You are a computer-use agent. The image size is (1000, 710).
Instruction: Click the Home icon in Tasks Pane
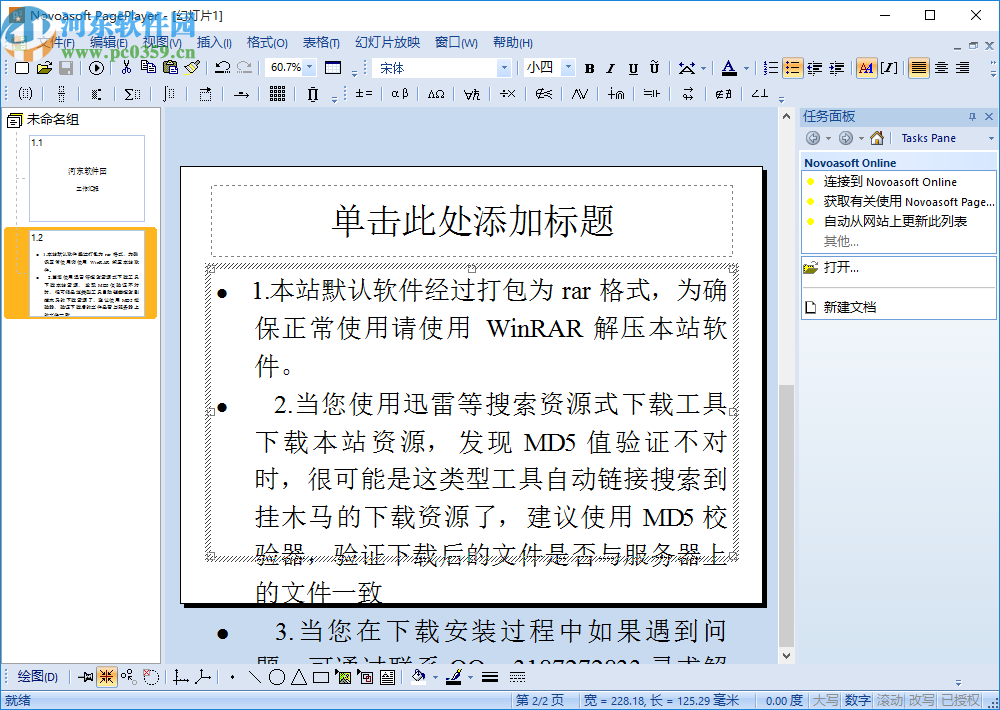876,137
